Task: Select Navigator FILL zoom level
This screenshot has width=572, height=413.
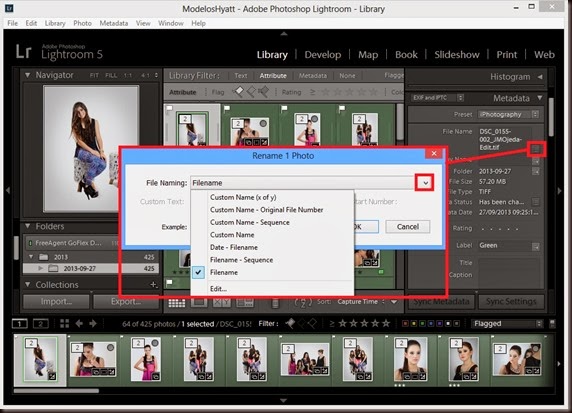Action: (111, 76)
